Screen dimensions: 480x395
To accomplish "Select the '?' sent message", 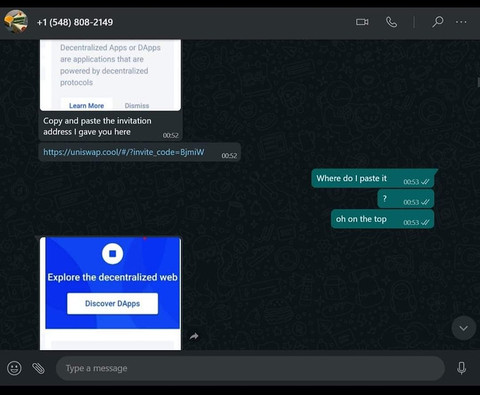I will [x=406, y=199].
